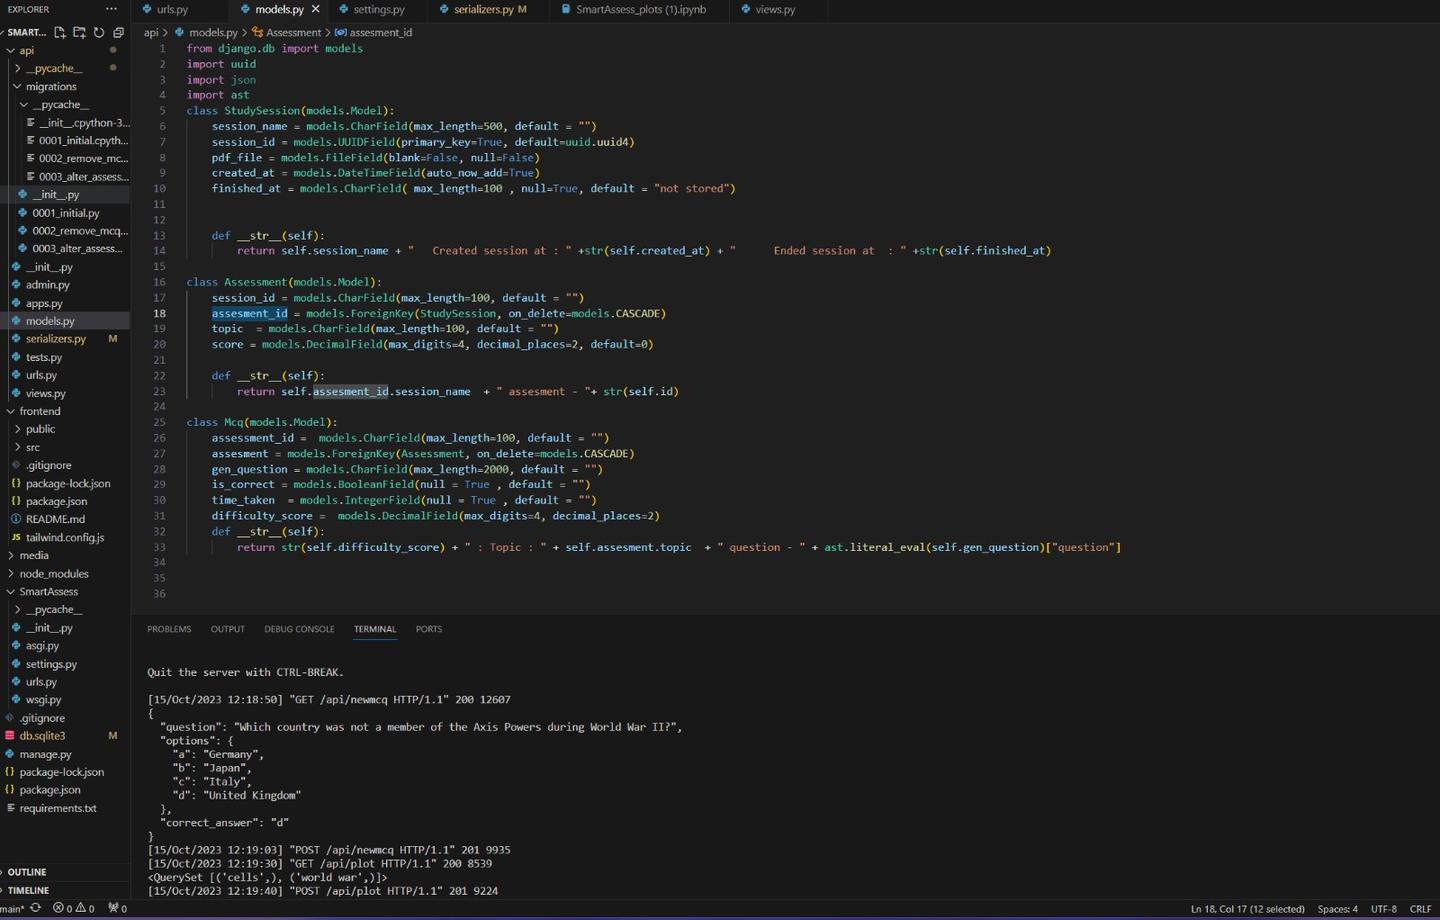
Task: Click the api breadcrumb segment
Action: pos(151,32)
